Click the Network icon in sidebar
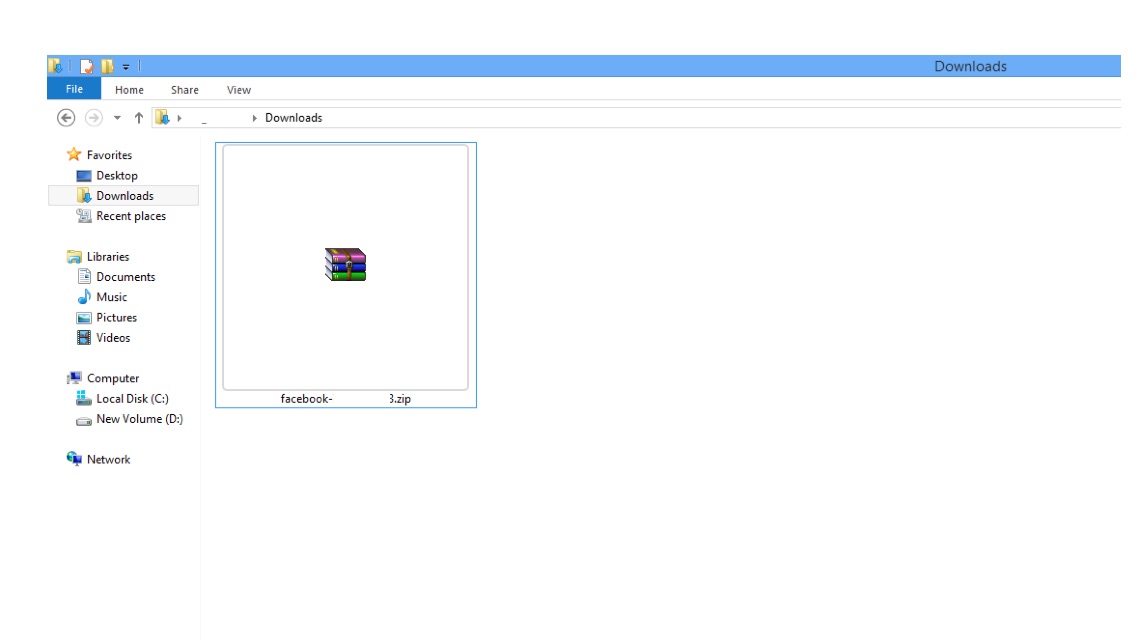The height and width of the screenshot is (640, 1136). pos(74,459)
